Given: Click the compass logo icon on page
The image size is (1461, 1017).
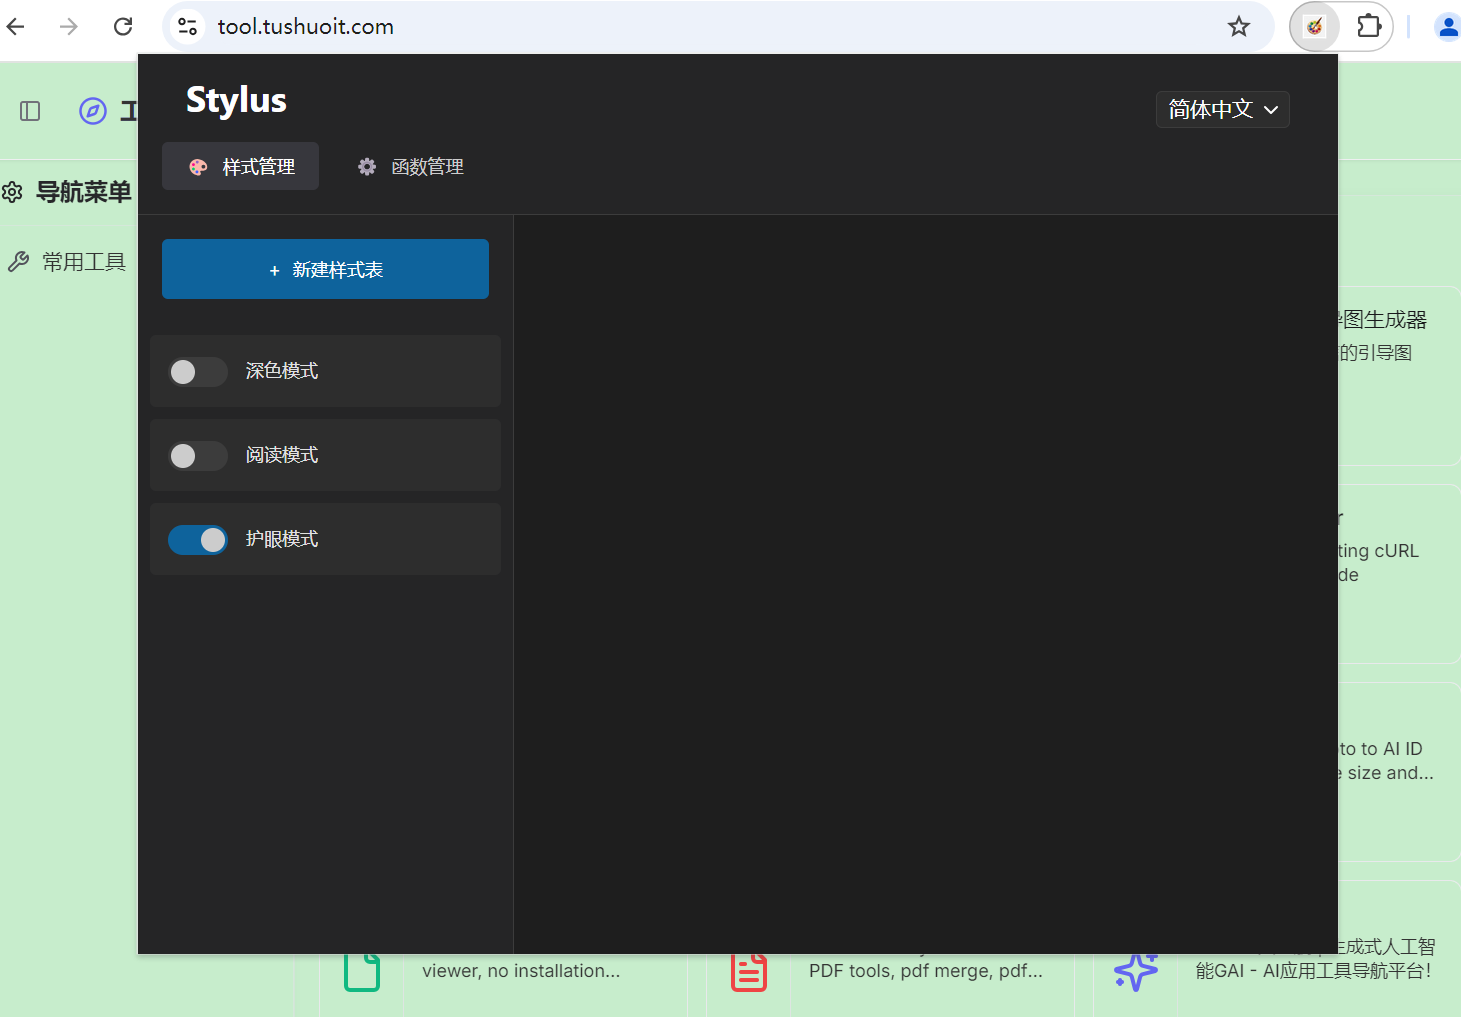Looking at the screenshot, I should [93, 111].
